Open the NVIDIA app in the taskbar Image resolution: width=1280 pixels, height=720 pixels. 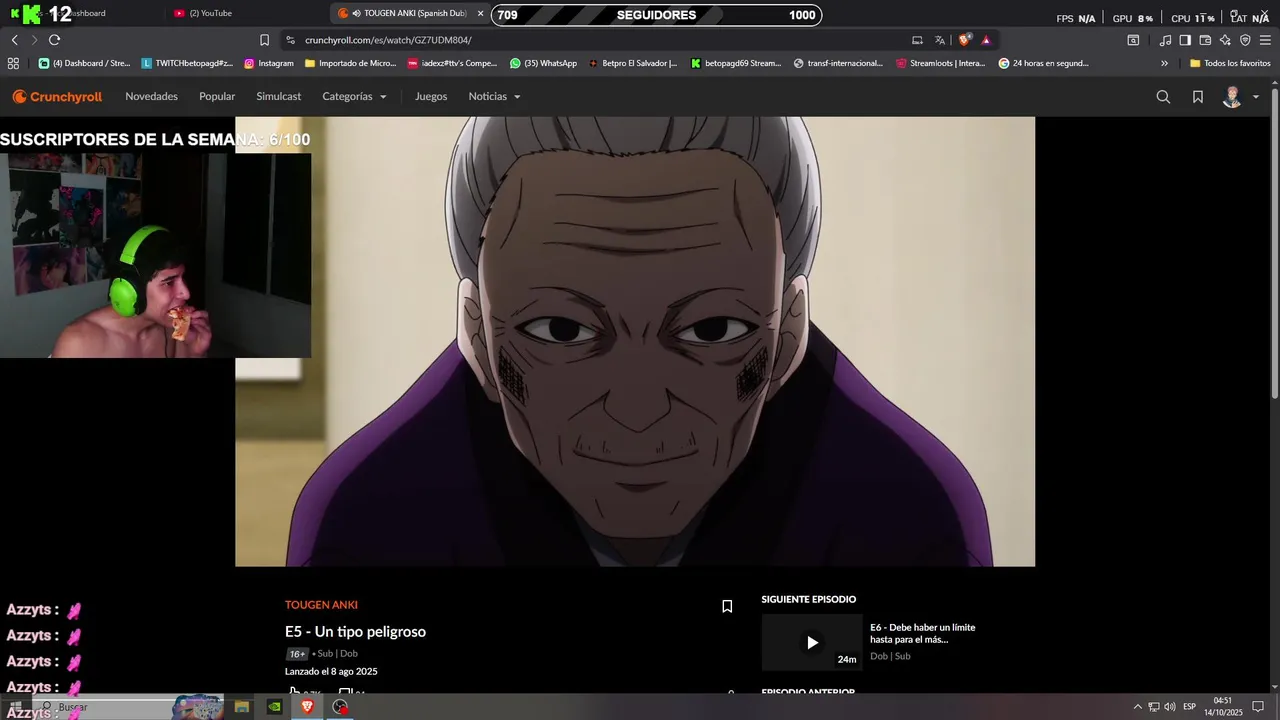[x=274, y=707]
